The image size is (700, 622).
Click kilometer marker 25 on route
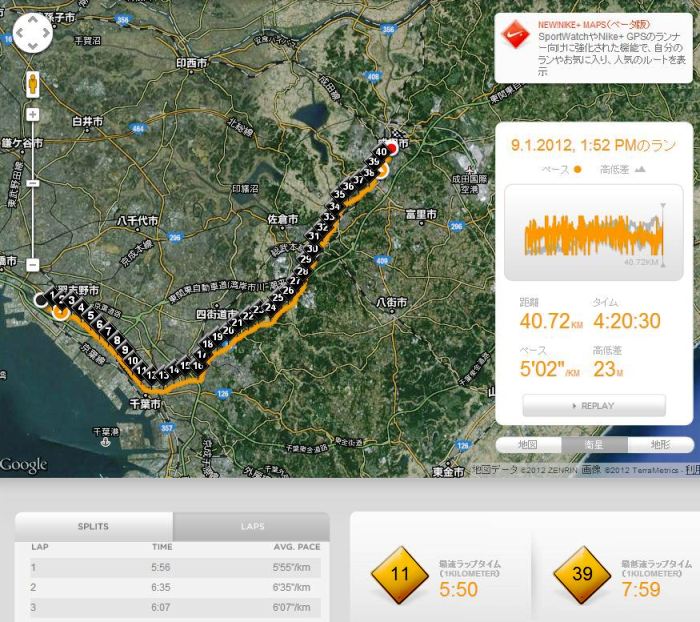point(278,297)
